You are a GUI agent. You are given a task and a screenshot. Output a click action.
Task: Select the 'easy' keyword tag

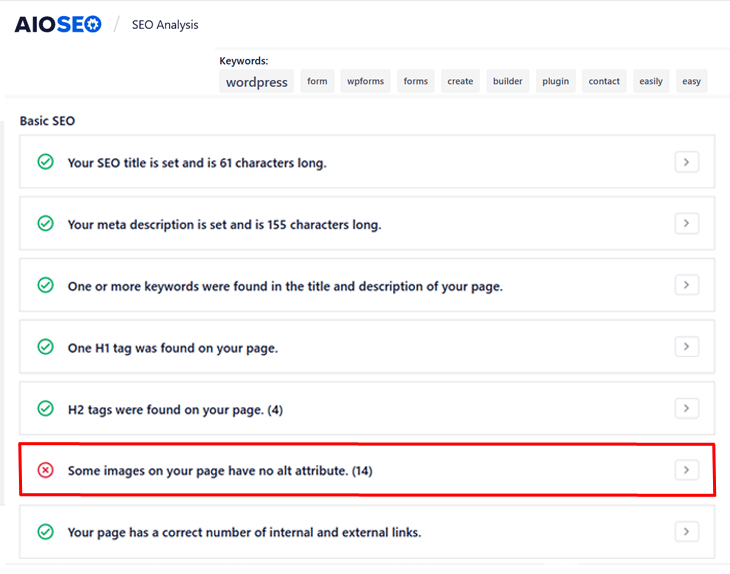point(691,81)
